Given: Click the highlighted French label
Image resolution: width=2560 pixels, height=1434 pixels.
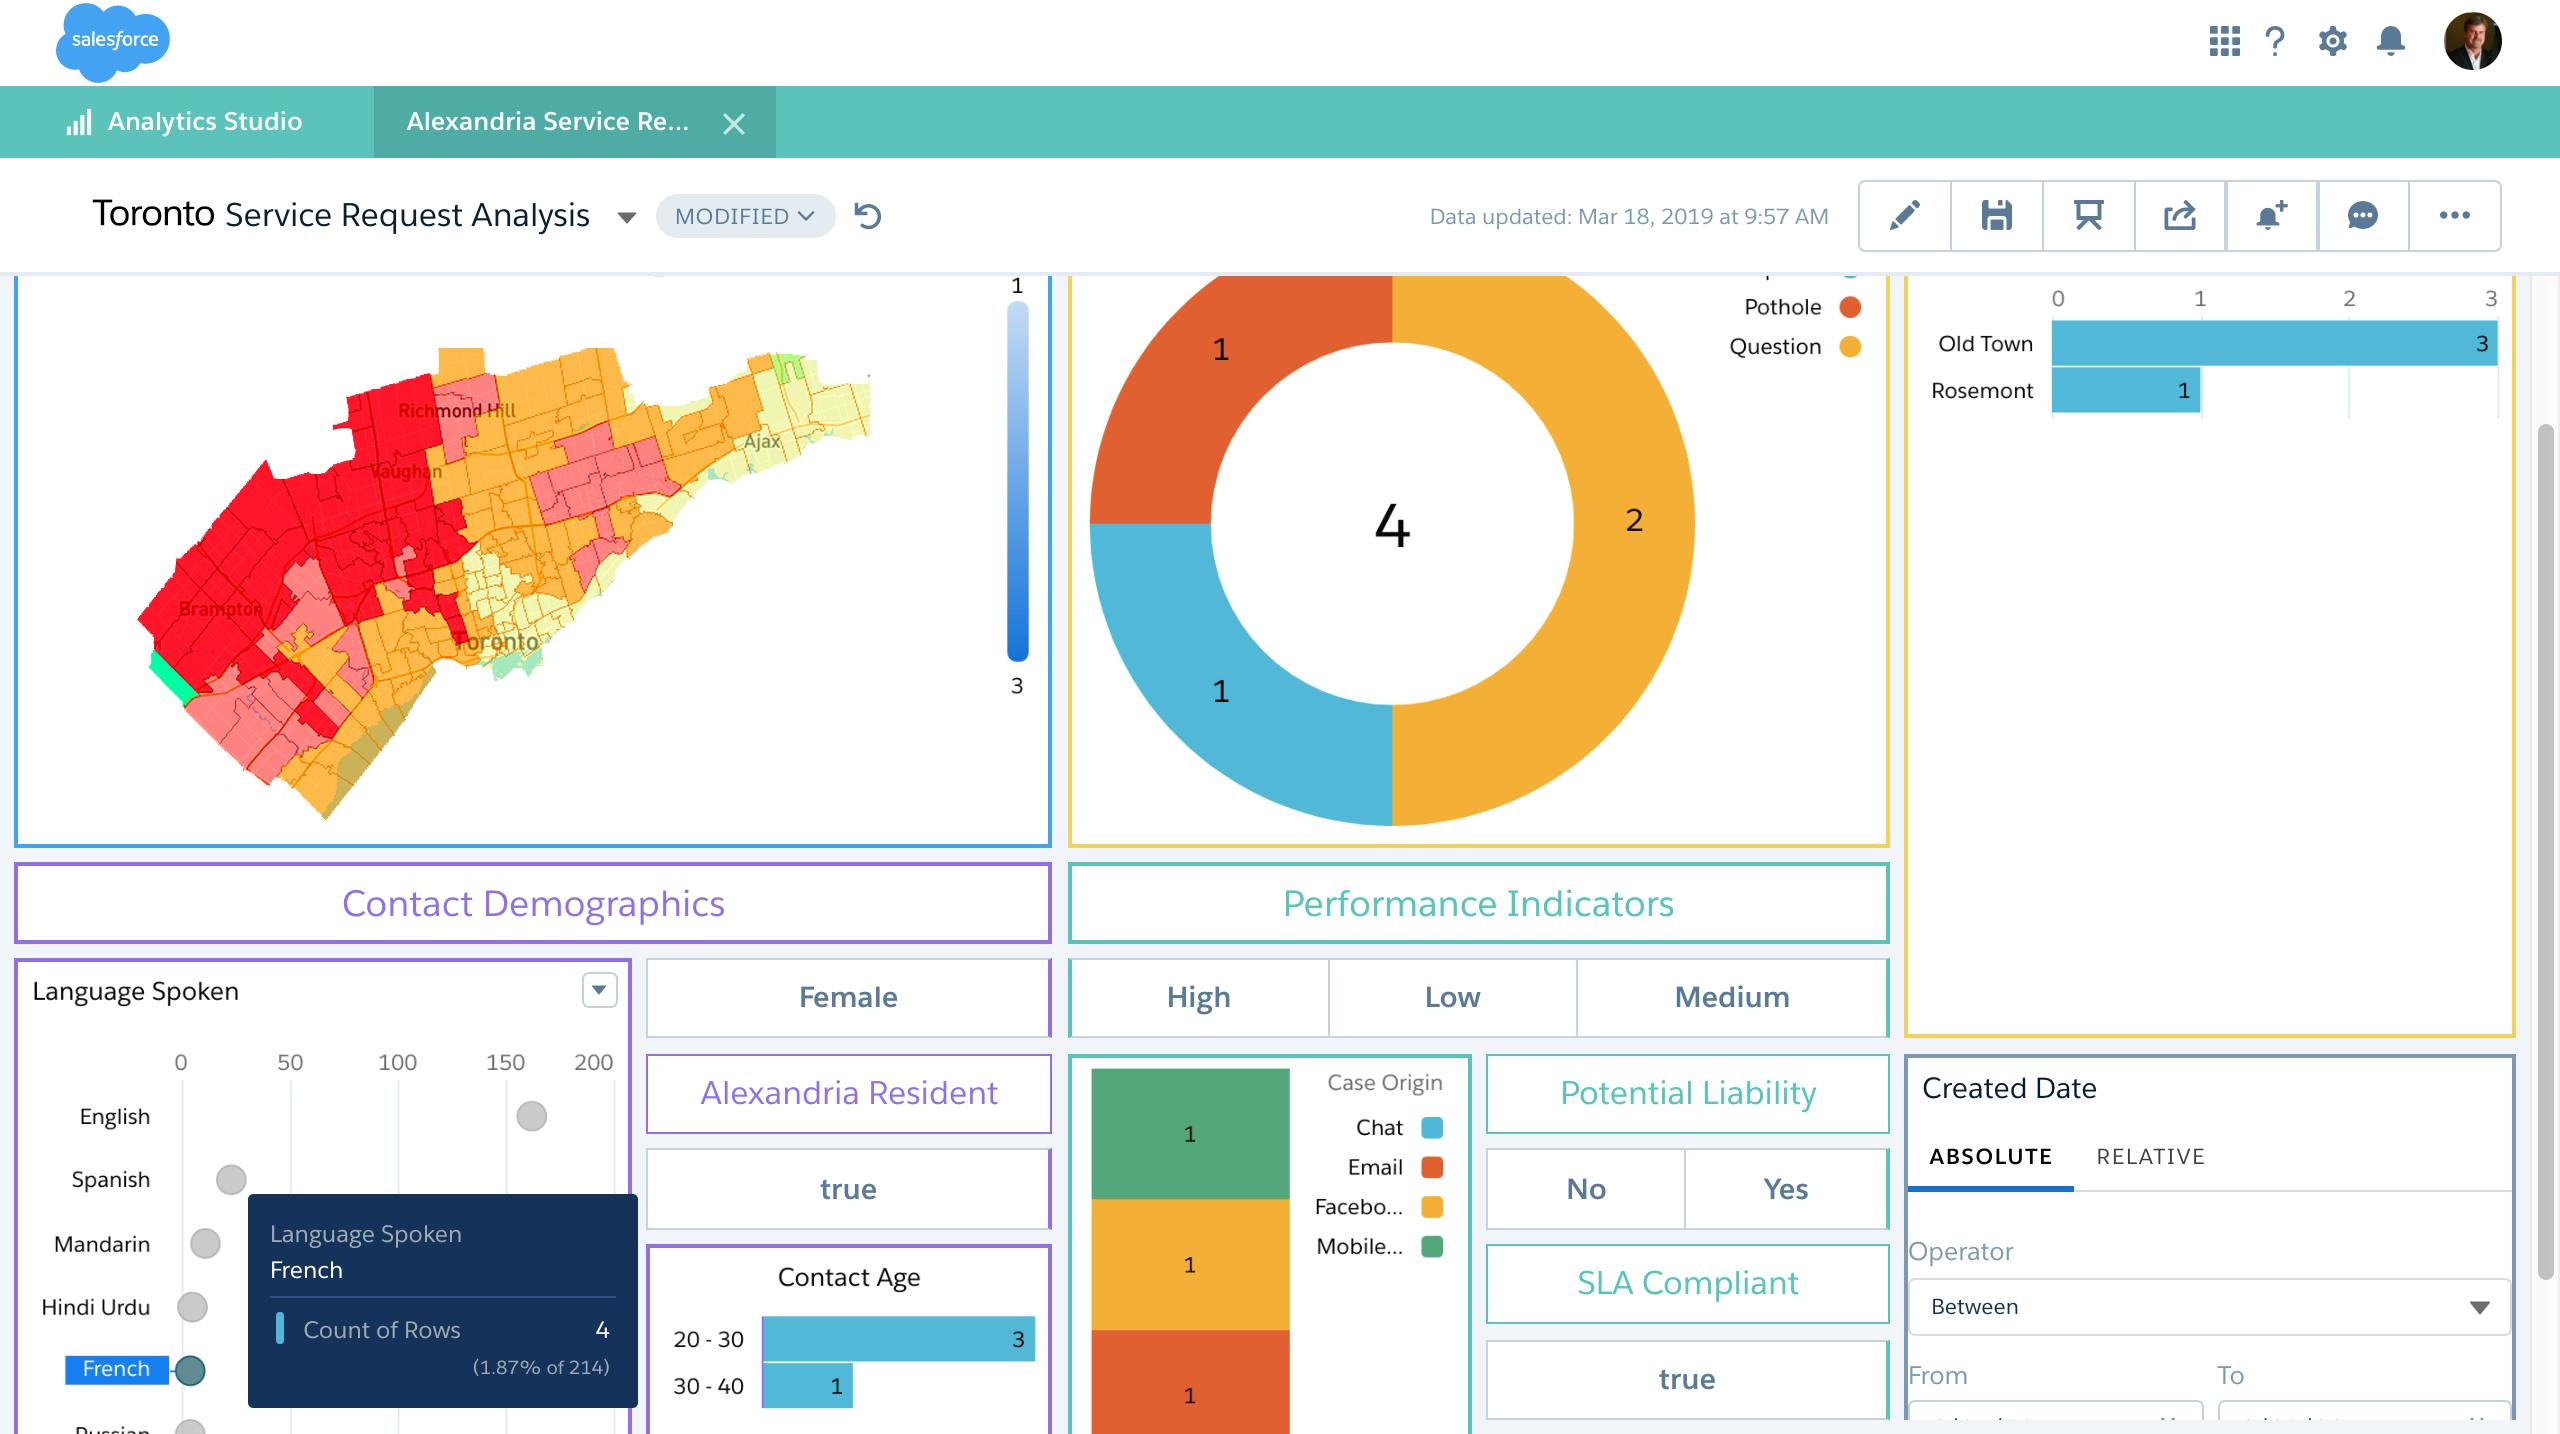Looking at the screenshot, I should [116, 1369].
